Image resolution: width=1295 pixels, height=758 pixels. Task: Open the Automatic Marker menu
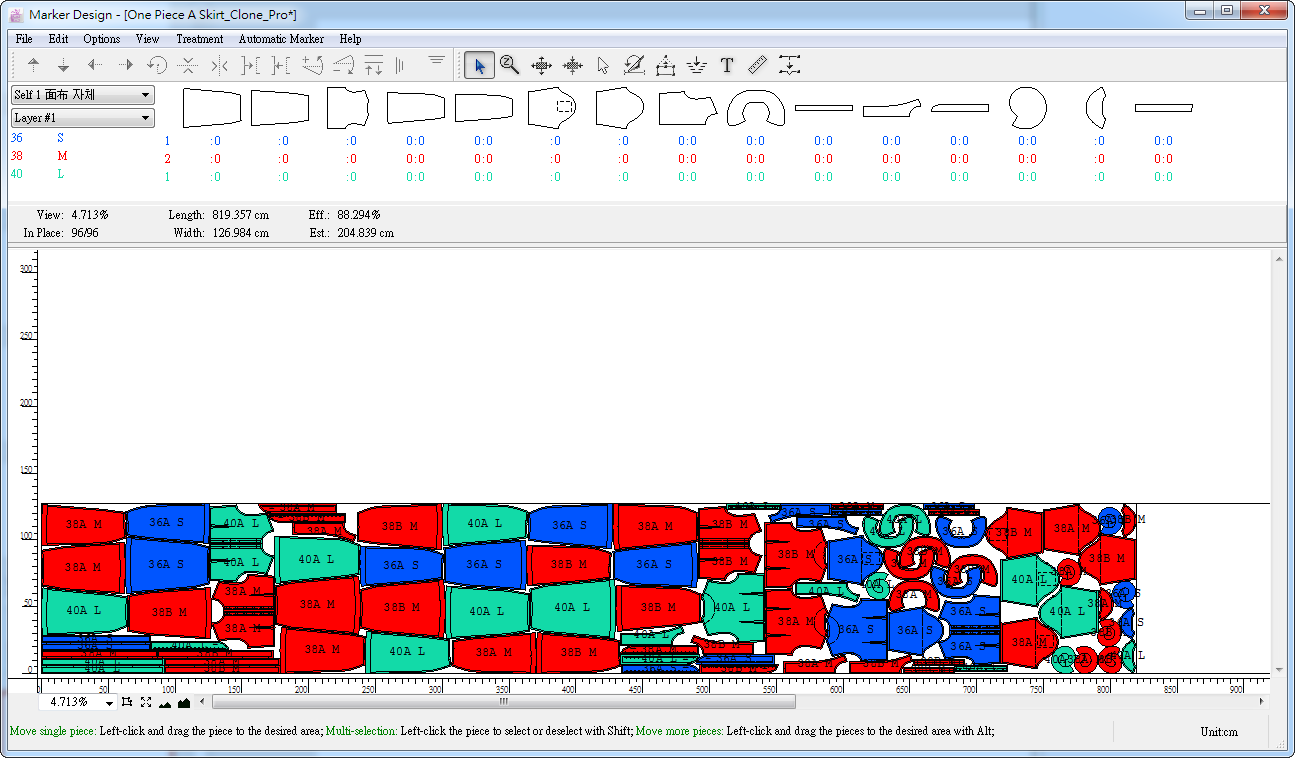tap(281, 39)
